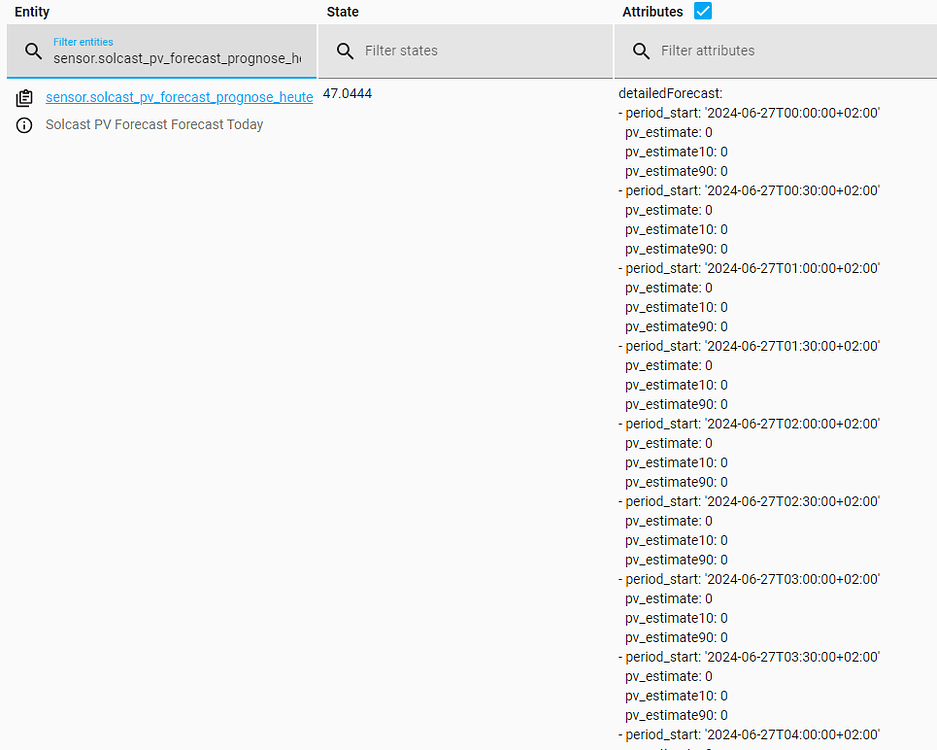937x750 pixels.
Task: Click the State column header
Action: coord(342,11)
